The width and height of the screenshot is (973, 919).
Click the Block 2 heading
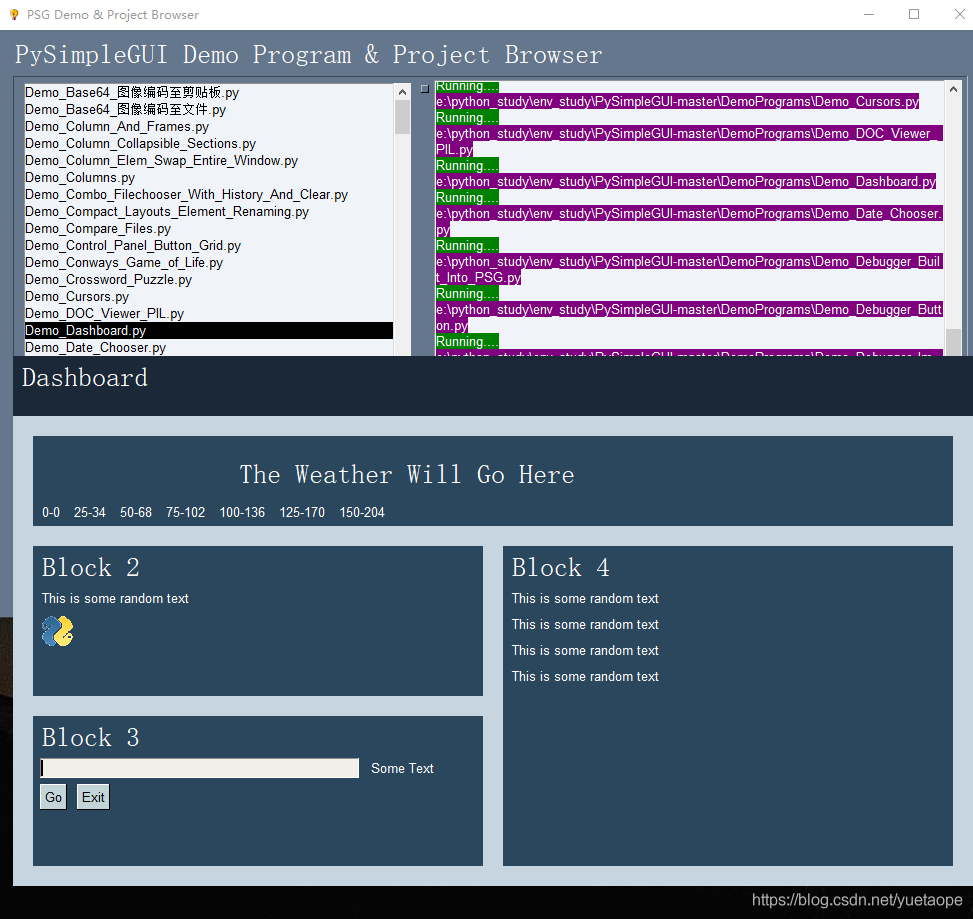pos(91,568)
